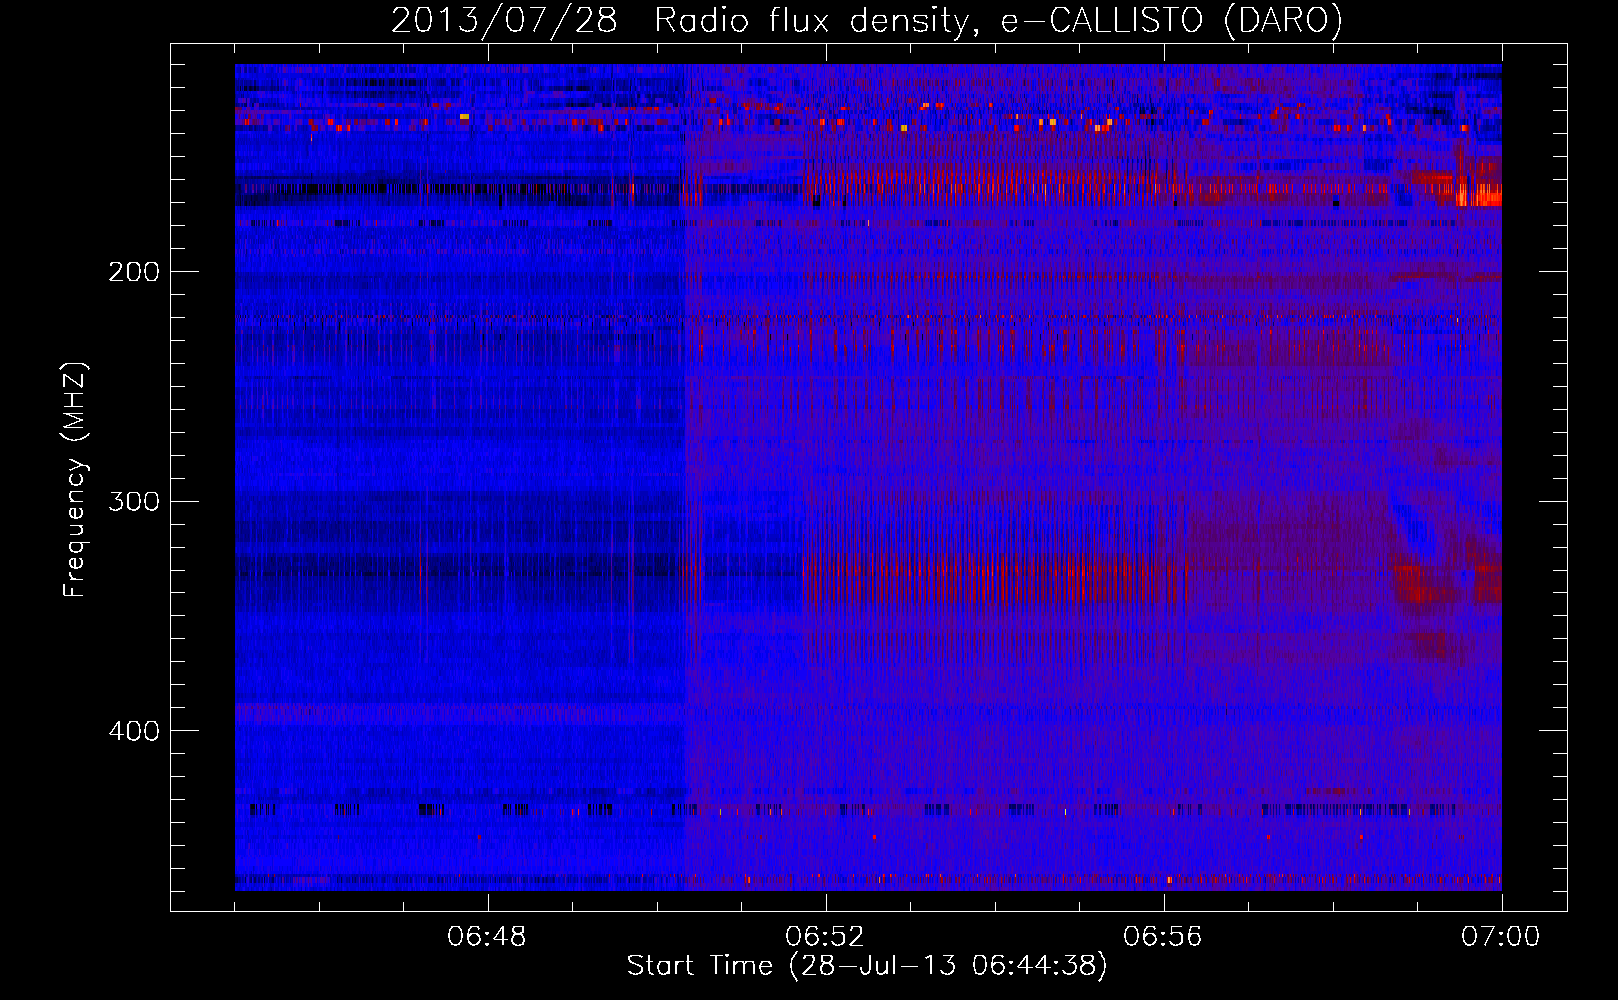This screenshot has width=1618, height=1000.
Task: Click the '200' frequency tick label
Action: [134, 272]
